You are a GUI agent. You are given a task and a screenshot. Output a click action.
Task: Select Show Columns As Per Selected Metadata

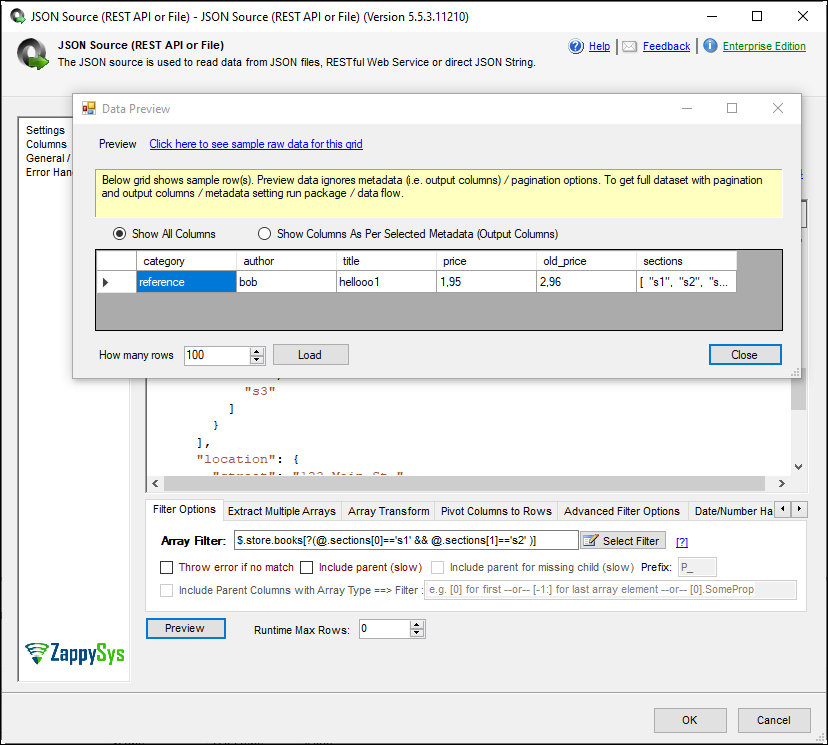tap(264, 233)
